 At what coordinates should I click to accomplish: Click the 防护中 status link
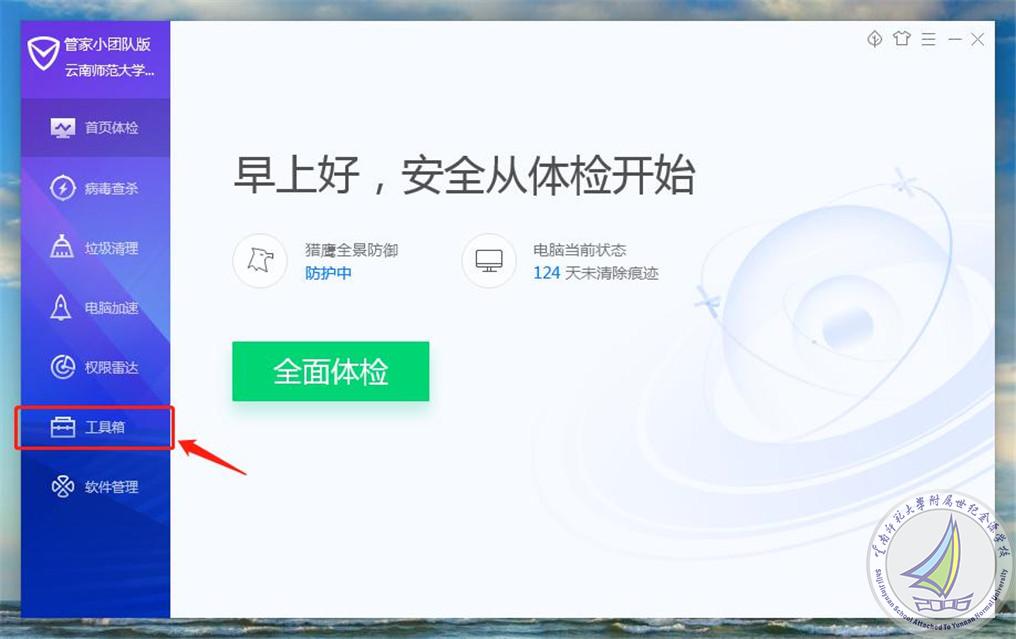coord(329,273)
